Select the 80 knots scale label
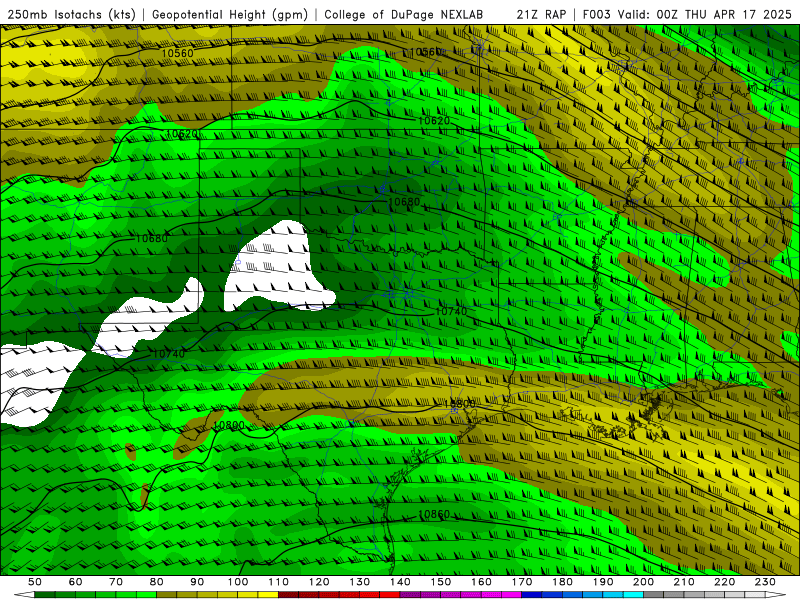Image resolution: width=800 pixels, height=600 pixels. tap(157, 582)
